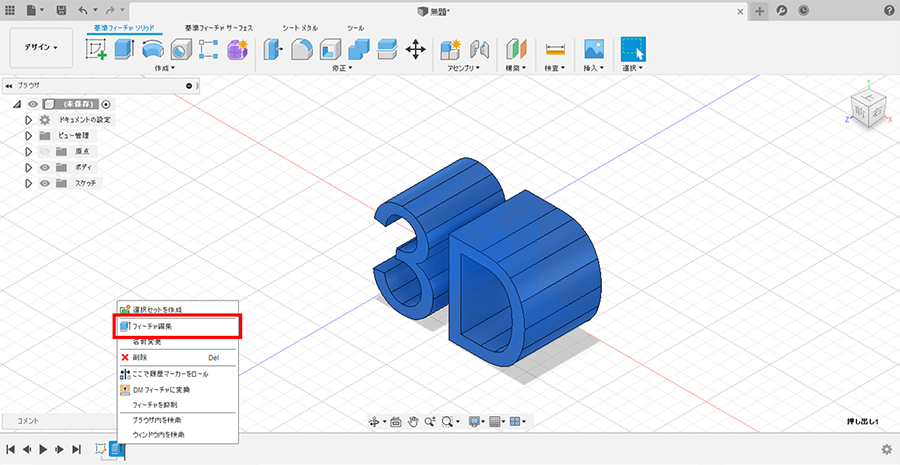The image size is (900, 465).
Task: Toggle visibility of the ボディ folder
Action: 45,167
